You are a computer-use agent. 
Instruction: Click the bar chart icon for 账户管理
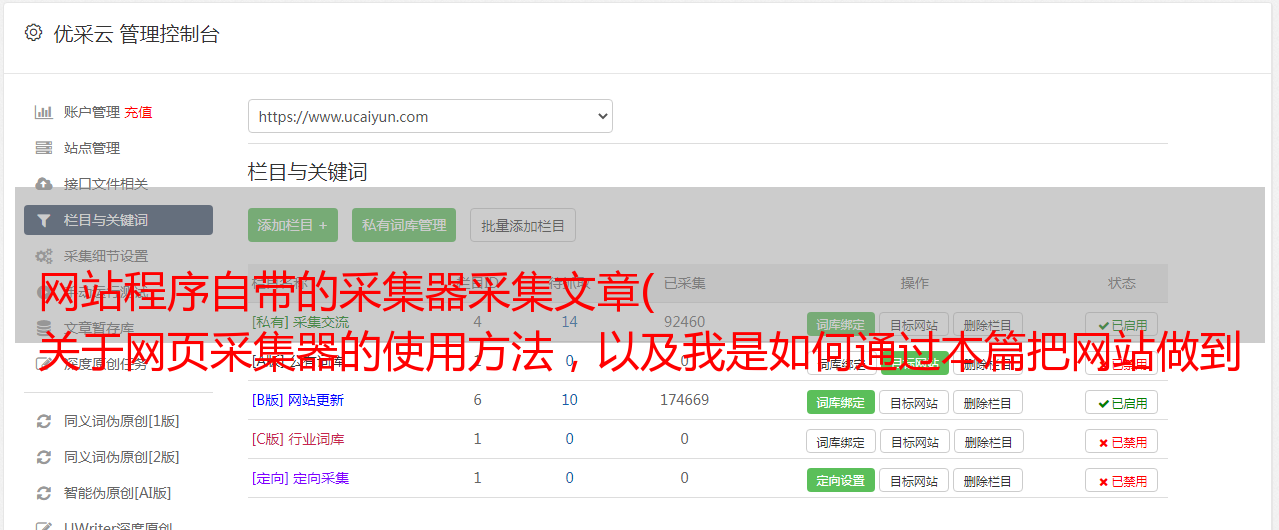point(43,112)
